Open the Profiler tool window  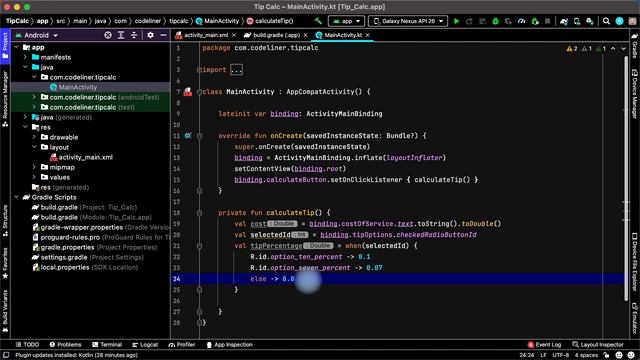182,344
